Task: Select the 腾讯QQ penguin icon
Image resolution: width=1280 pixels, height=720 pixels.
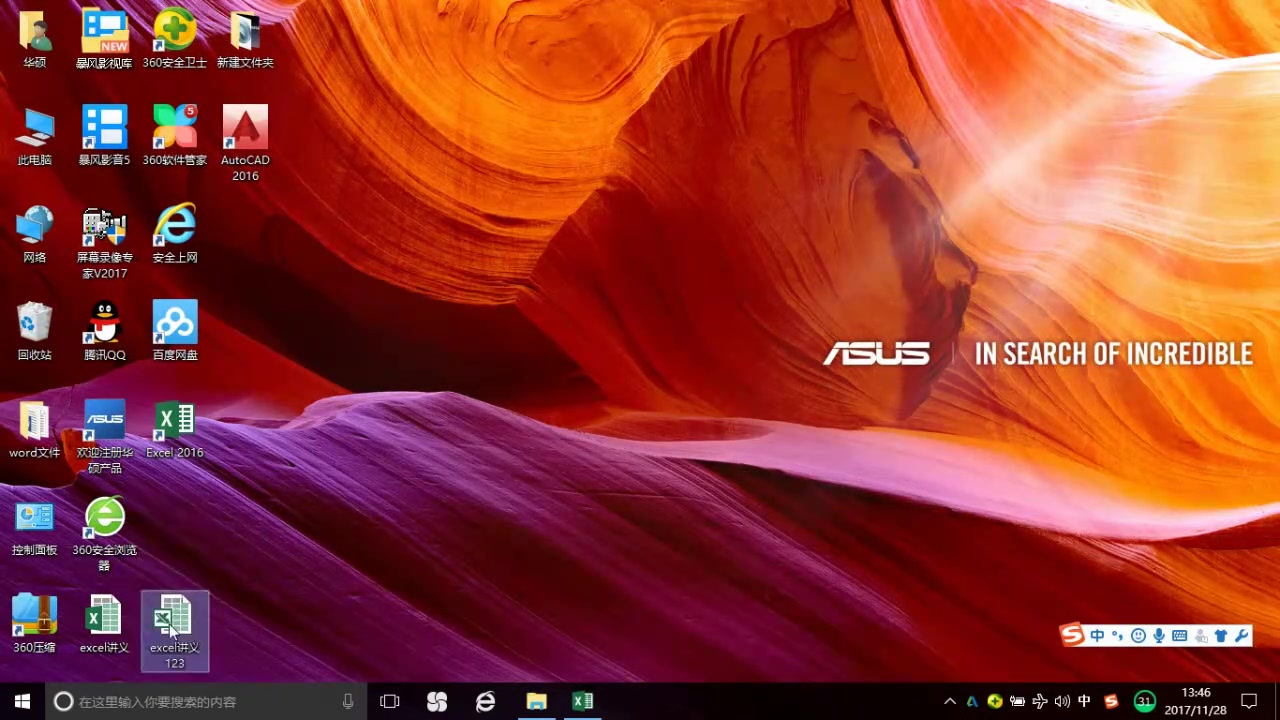Action: click(x=105, y=332)
